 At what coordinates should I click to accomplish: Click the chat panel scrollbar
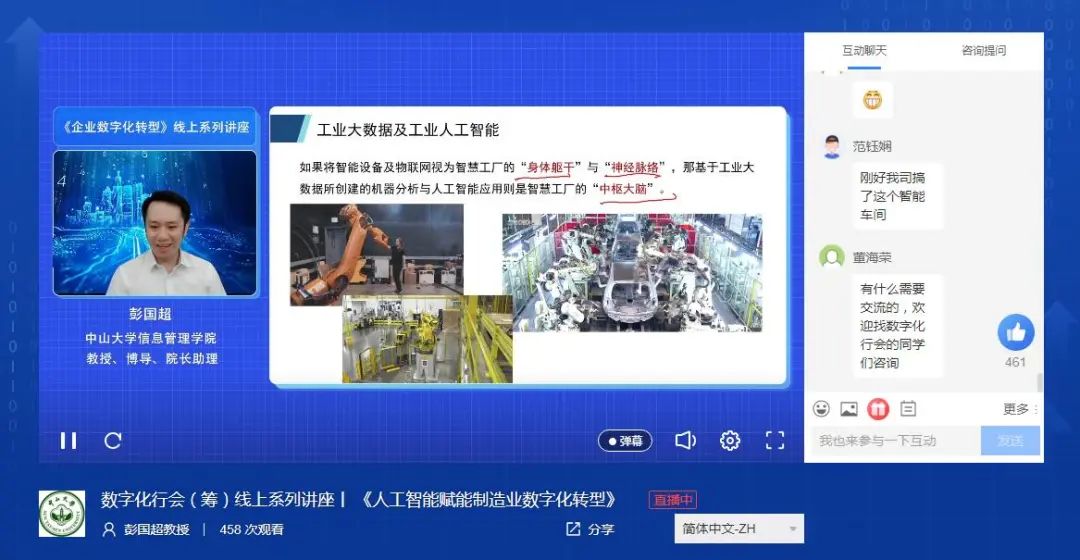click(1040, 381)
